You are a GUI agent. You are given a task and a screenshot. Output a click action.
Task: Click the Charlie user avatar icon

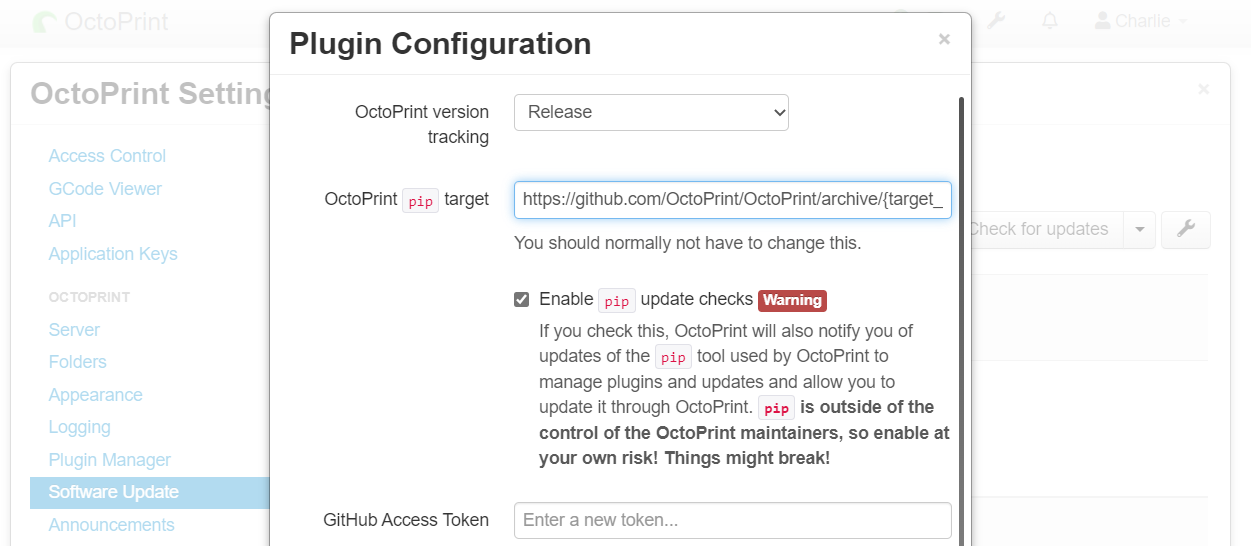point(1102,20)
